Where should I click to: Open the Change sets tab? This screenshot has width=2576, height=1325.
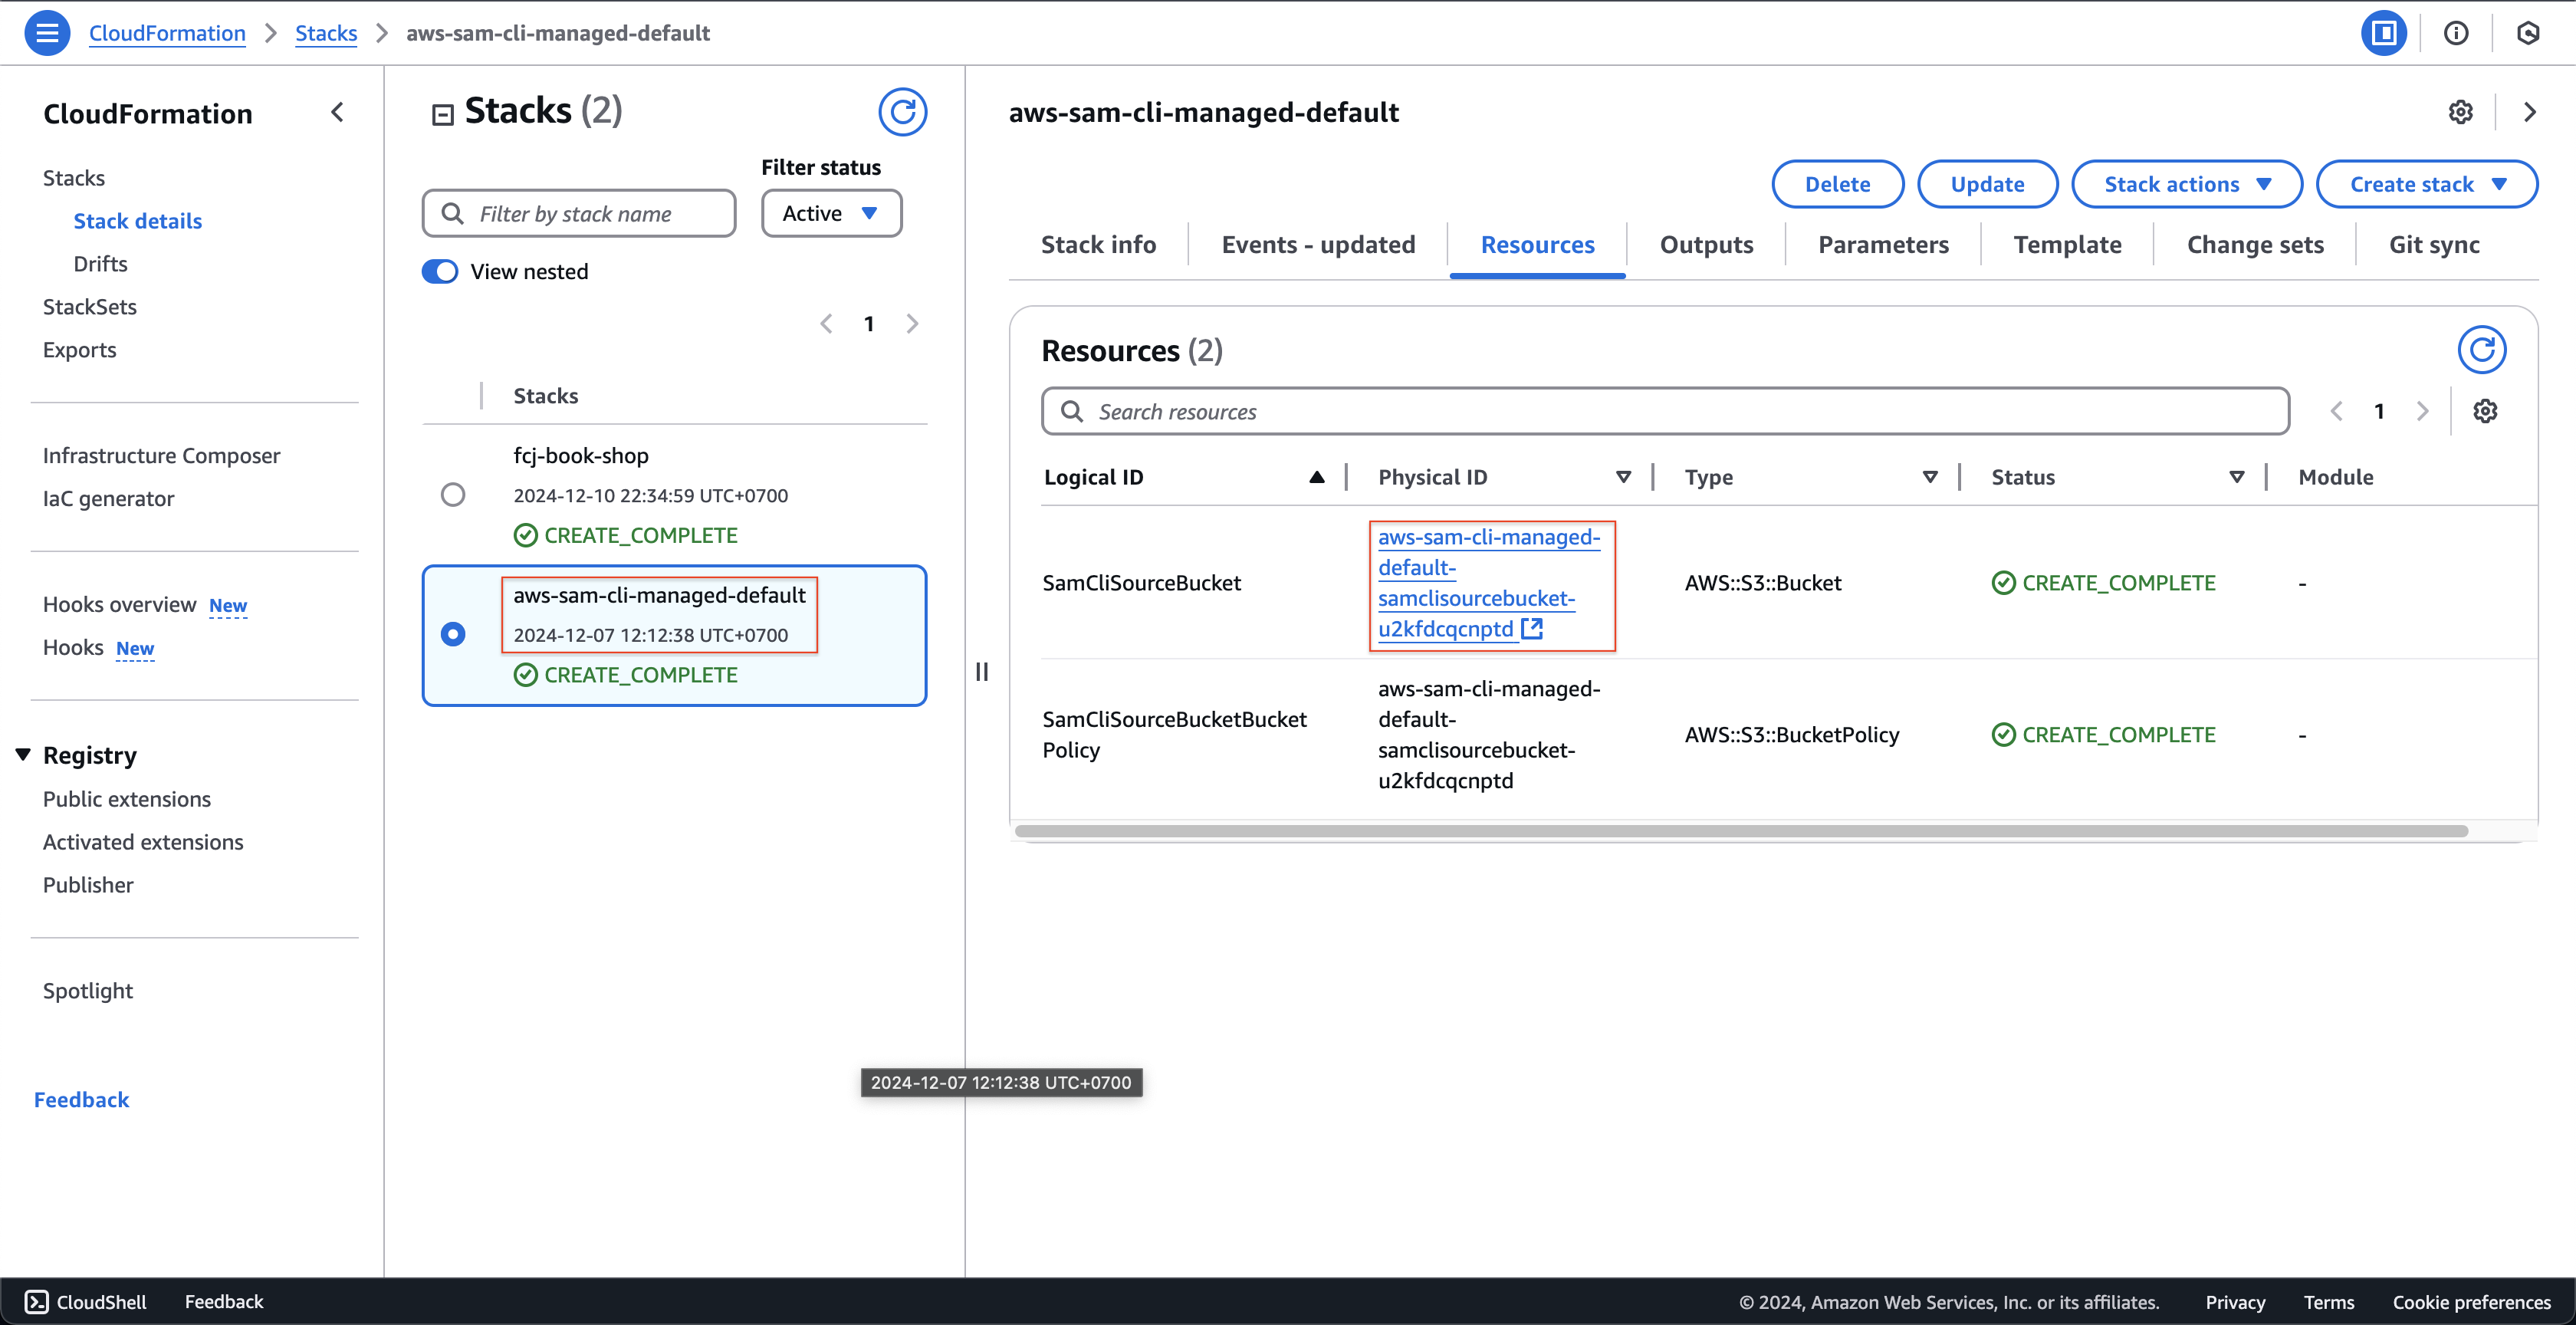click(2255, 245)
